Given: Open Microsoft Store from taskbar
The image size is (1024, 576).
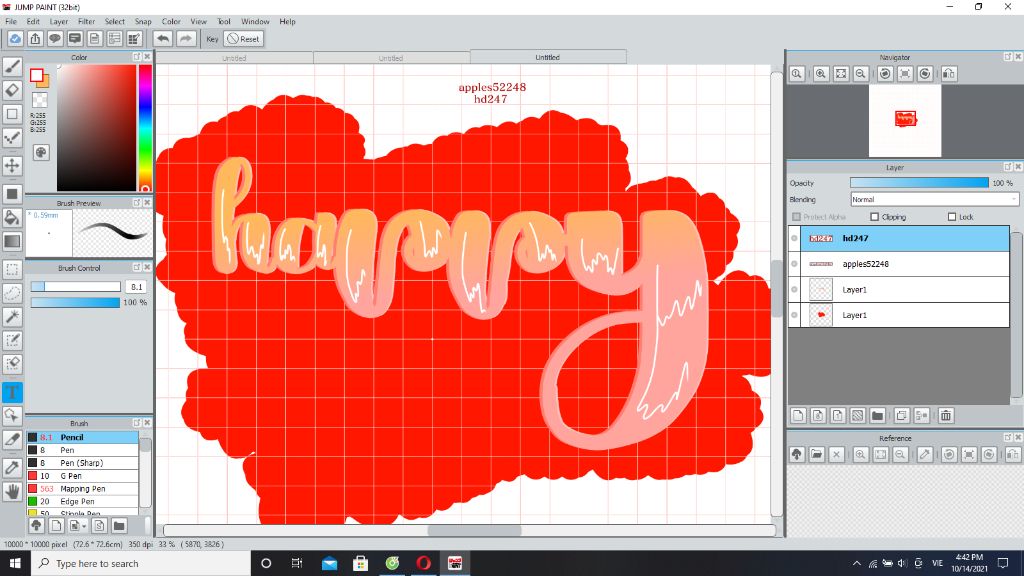Looking at the screenshot, I should 360,563.
